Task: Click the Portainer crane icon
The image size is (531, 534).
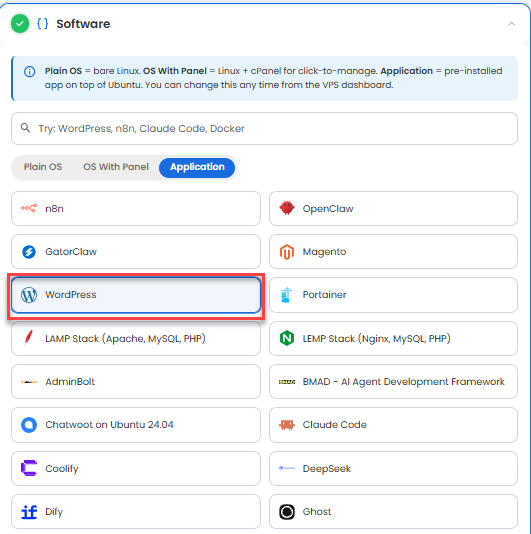Action: pyautogui.click(x=286, y=295)
